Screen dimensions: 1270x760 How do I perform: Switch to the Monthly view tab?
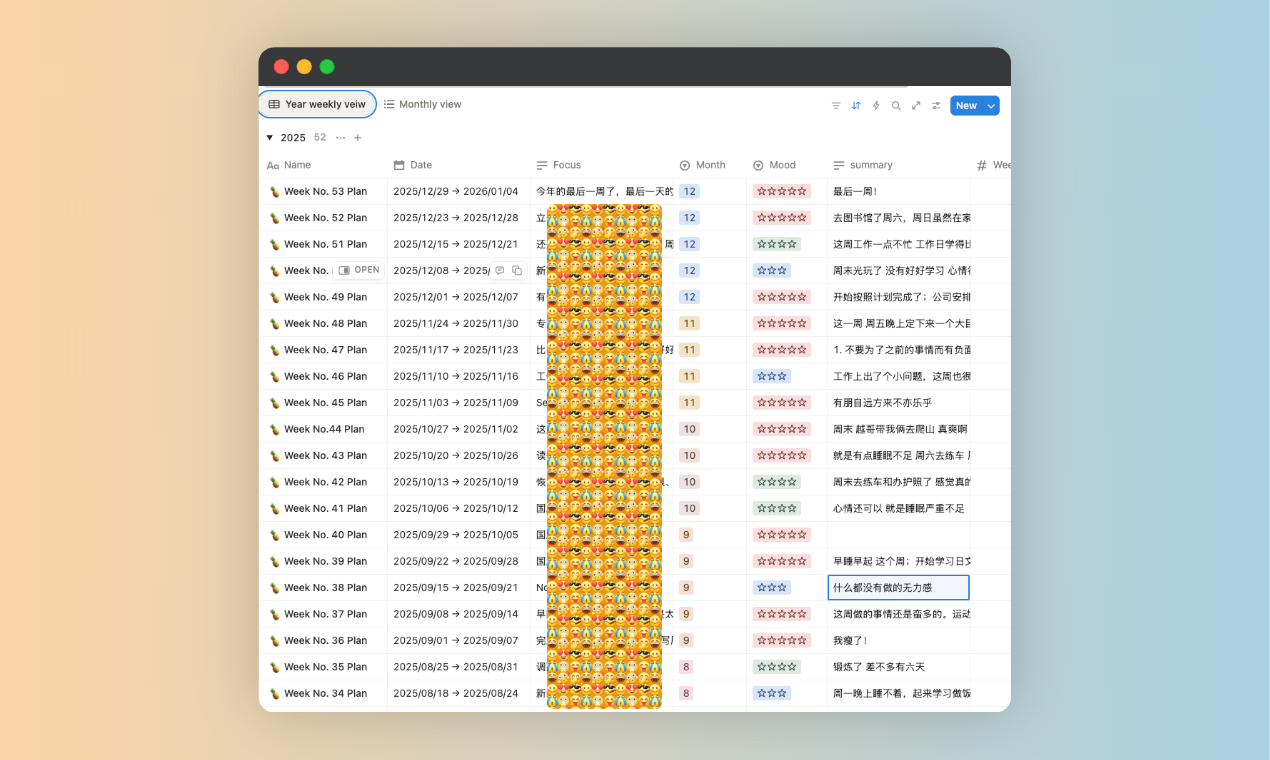click(422, 104)
